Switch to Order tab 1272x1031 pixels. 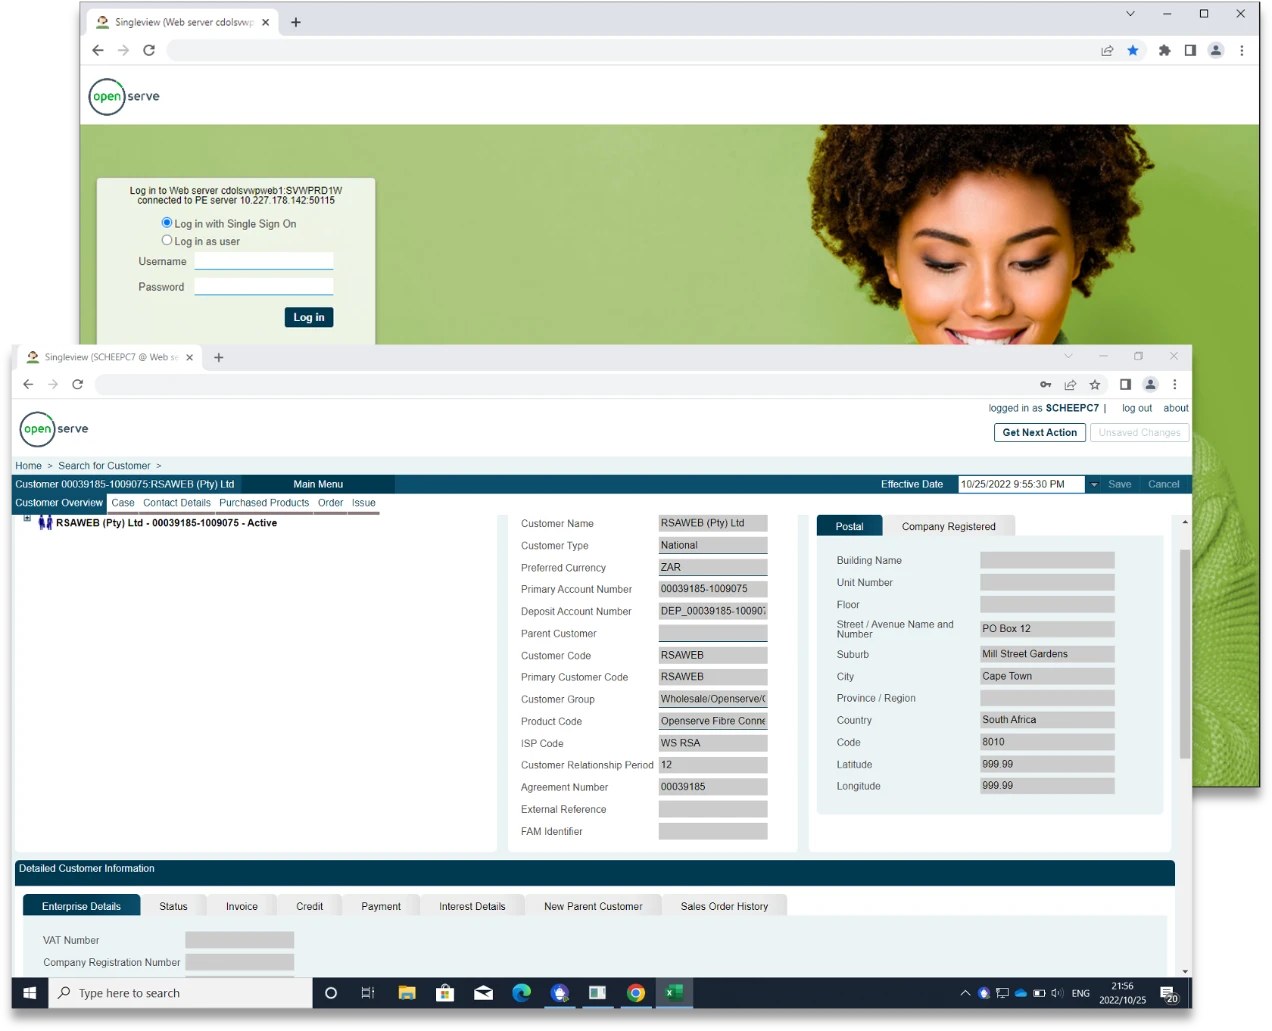(x=331, y=503)
